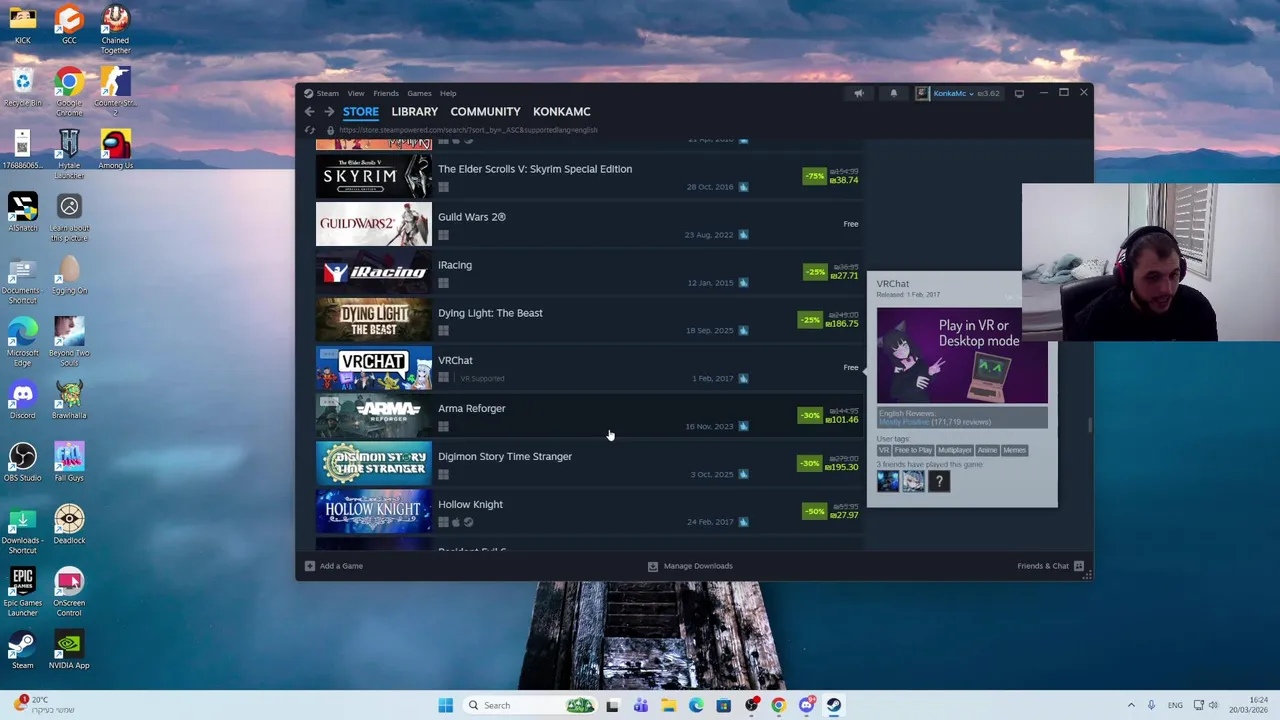Click Steam icon in taskbar
Screen dimensions: 1280x720
pos(833,705)
